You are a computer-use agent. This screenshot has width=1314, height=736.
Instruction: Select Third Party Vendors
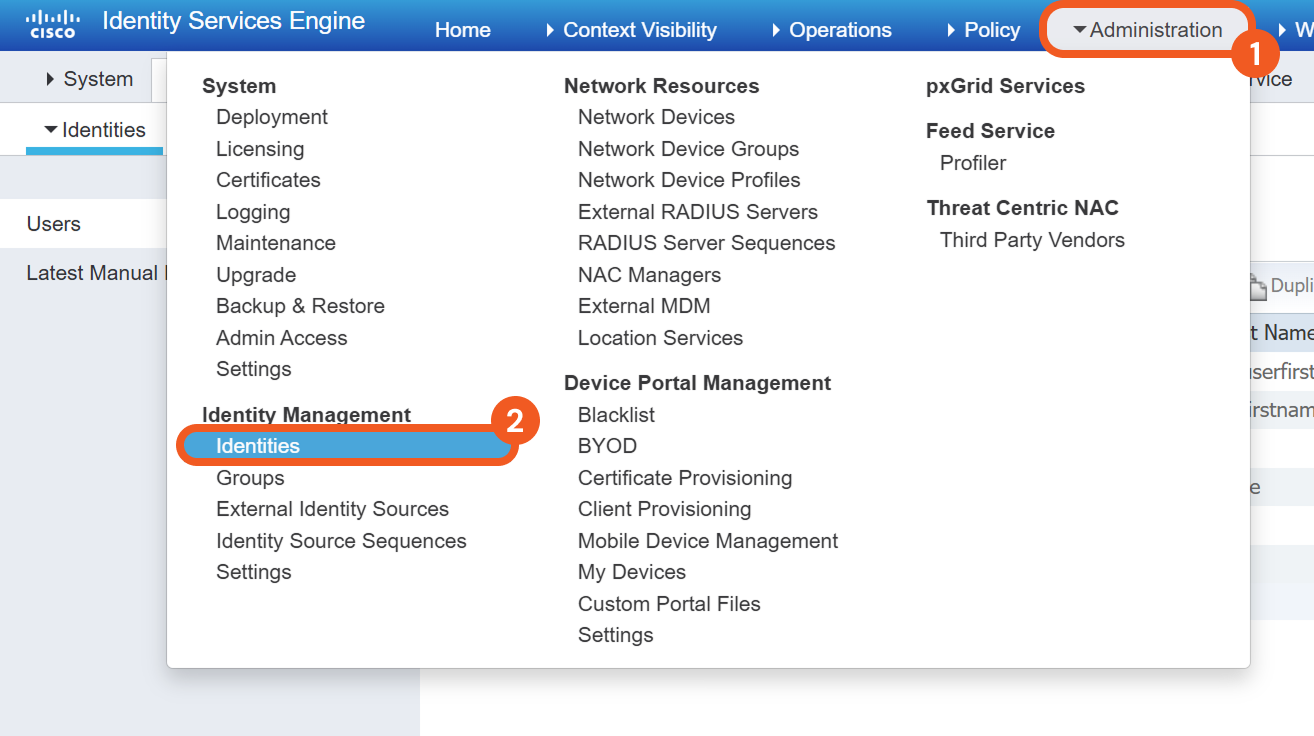coord(1032,240)
